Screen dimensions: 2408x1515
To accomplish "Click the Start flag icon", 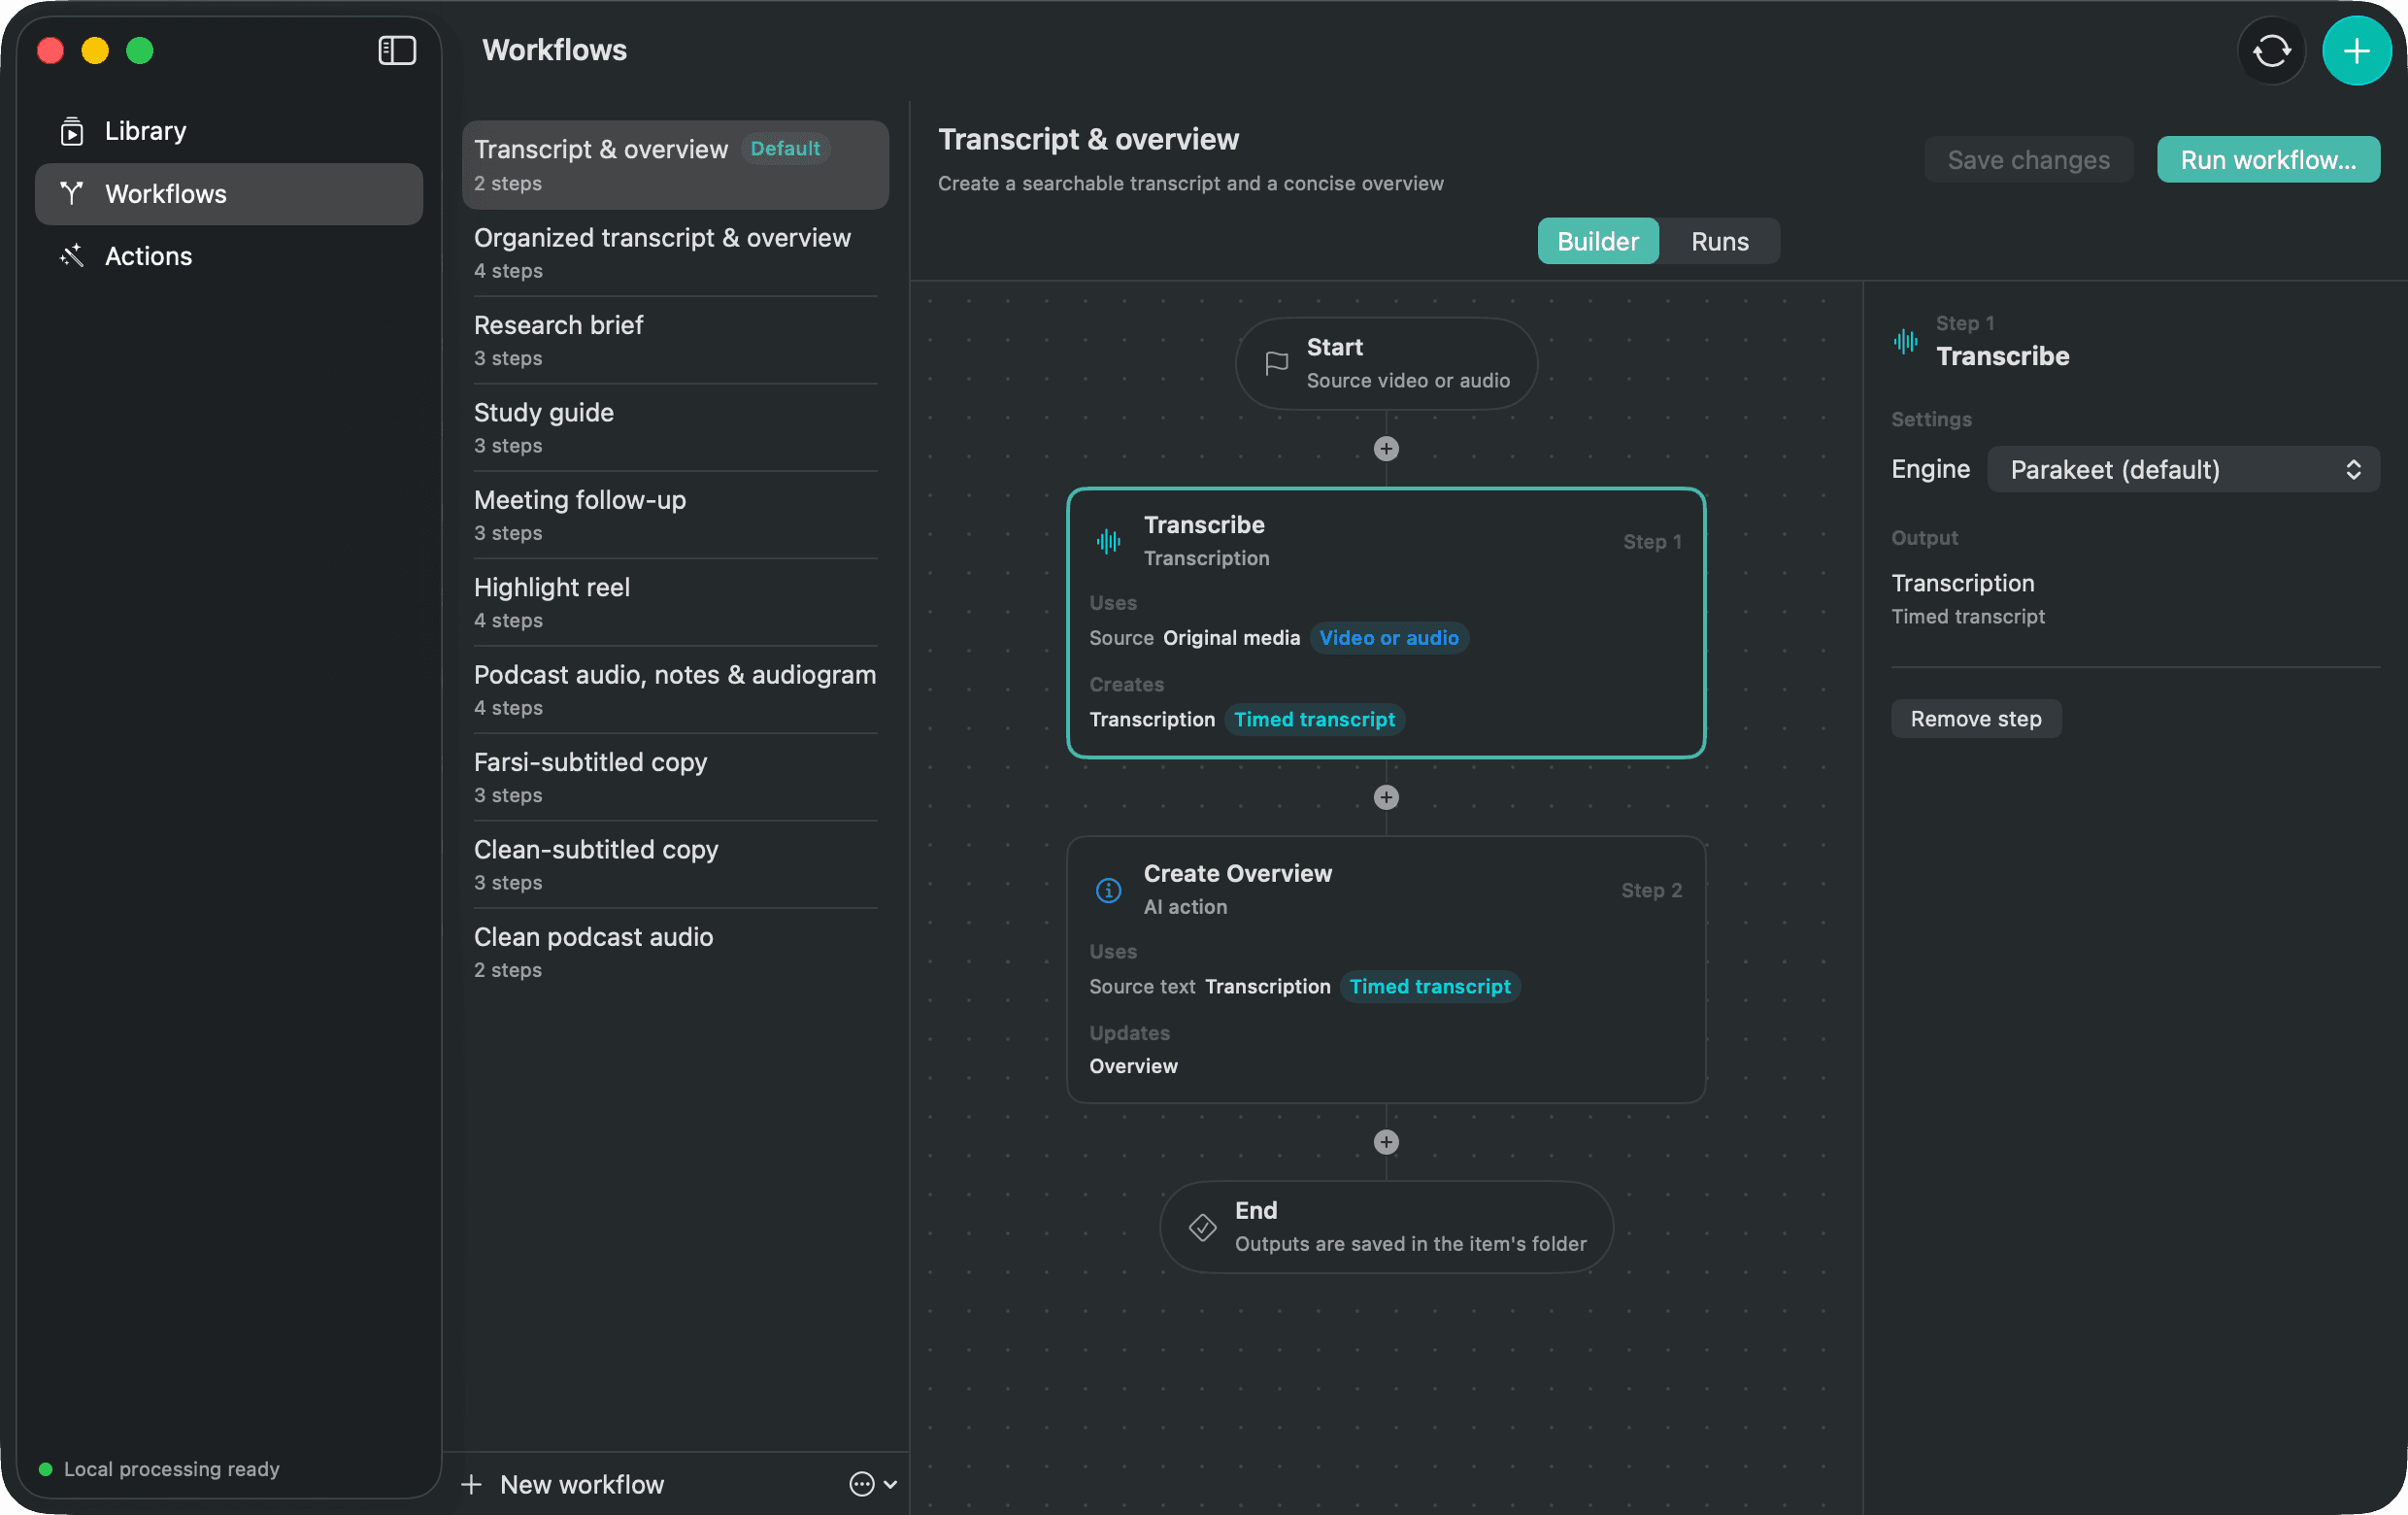I will click(x=1276, y=363).
